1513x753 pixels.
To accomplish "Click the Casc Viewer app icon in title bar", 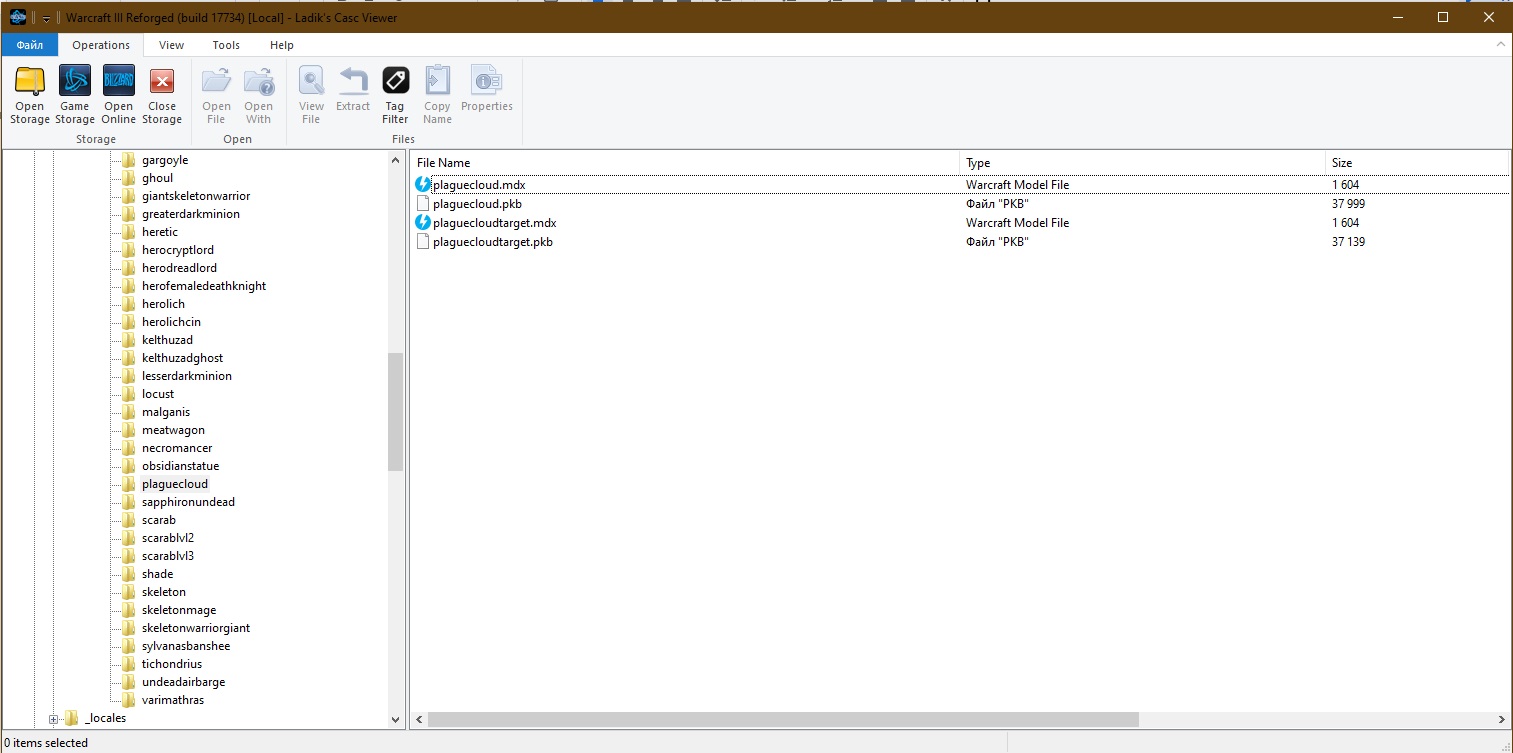I will tap(17, 17).
